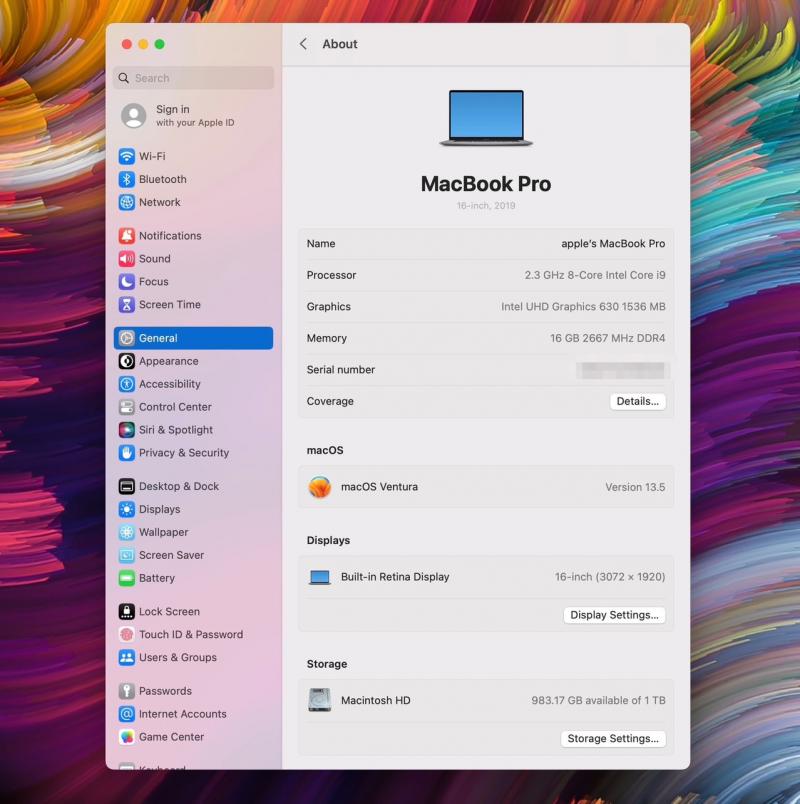The width and height of the screenshot is (800, 804).
Task: Select the Accessibility icon
Action: click(x=127, y=384)
